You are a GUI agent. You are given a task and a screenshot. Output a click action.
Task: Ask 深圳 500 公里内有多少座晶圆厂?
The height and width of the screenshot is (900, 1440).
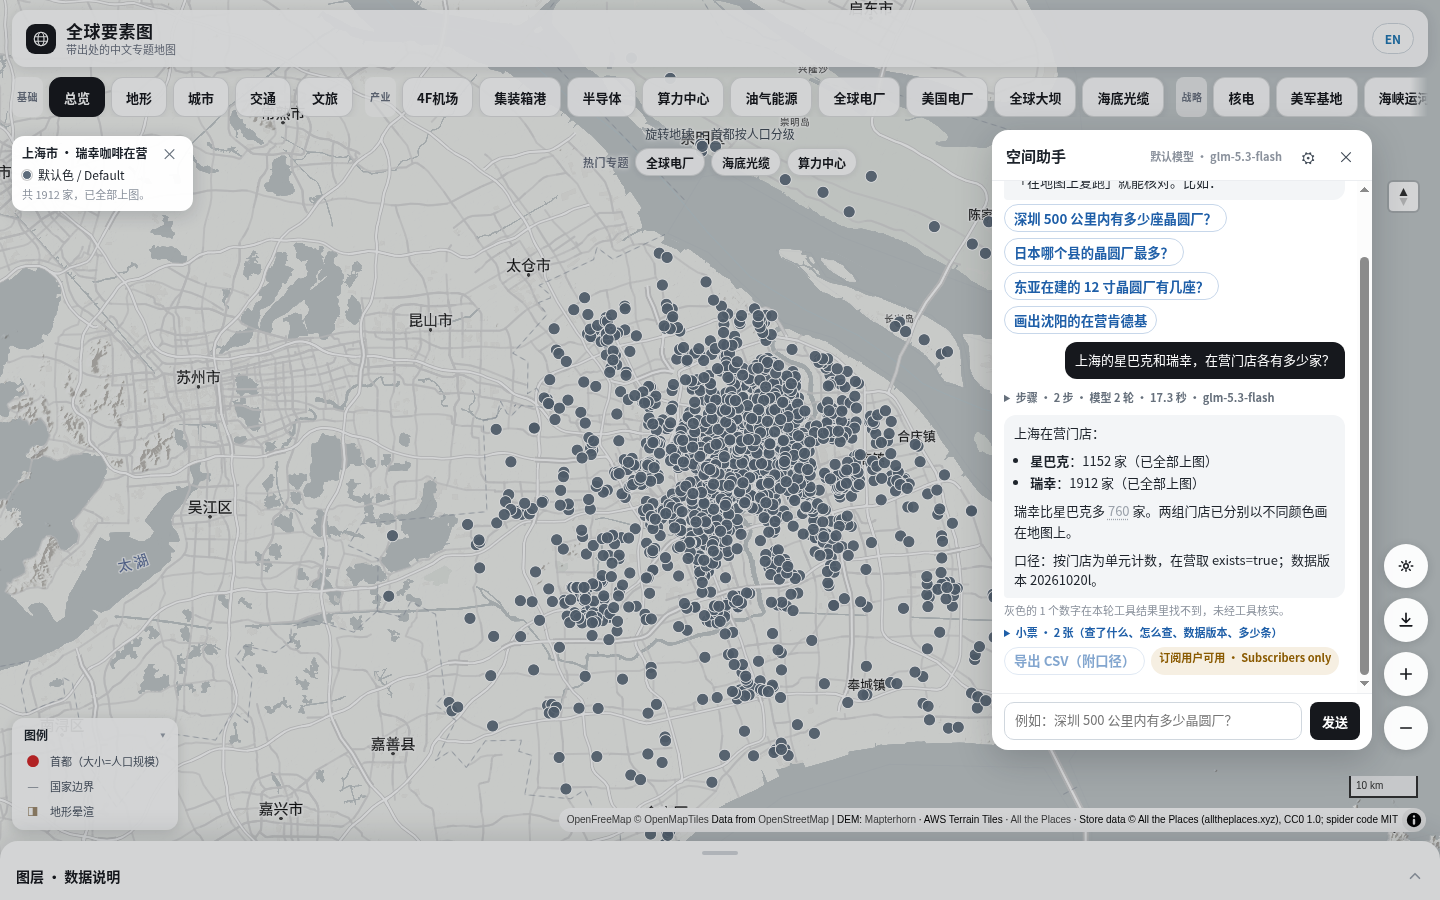1115,219
